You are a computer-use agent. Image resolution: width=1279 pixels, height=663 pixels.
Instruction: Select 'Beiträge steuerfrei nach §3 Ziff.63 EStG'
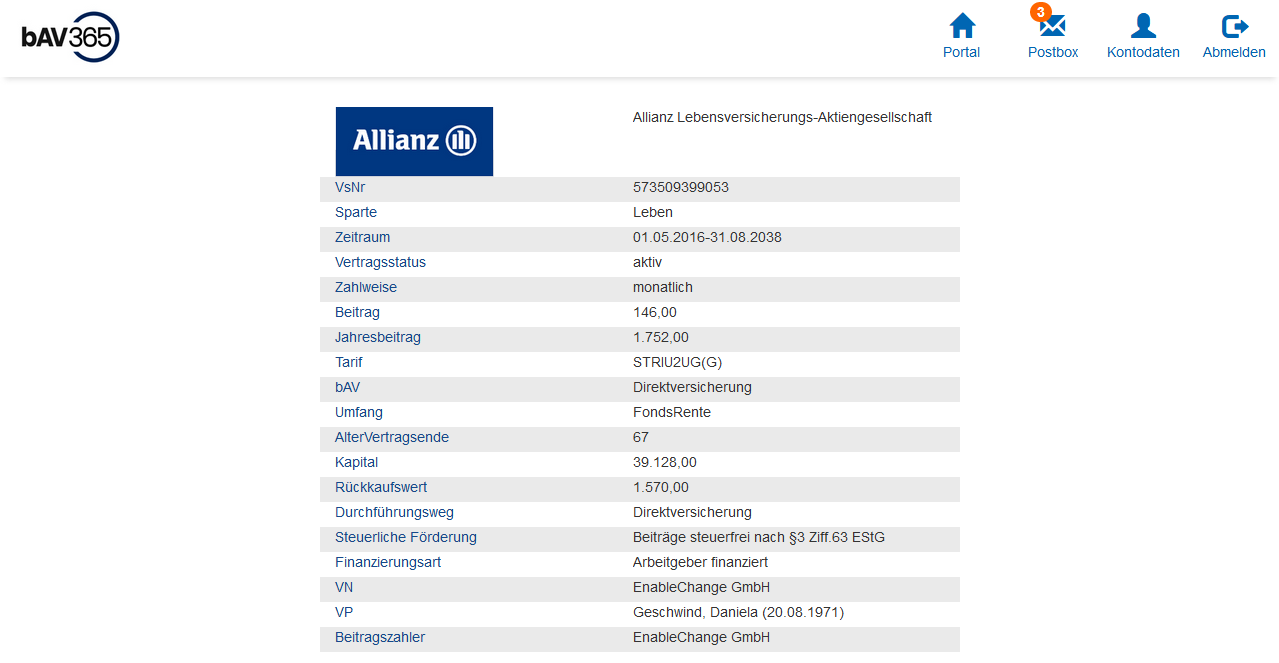759,538
